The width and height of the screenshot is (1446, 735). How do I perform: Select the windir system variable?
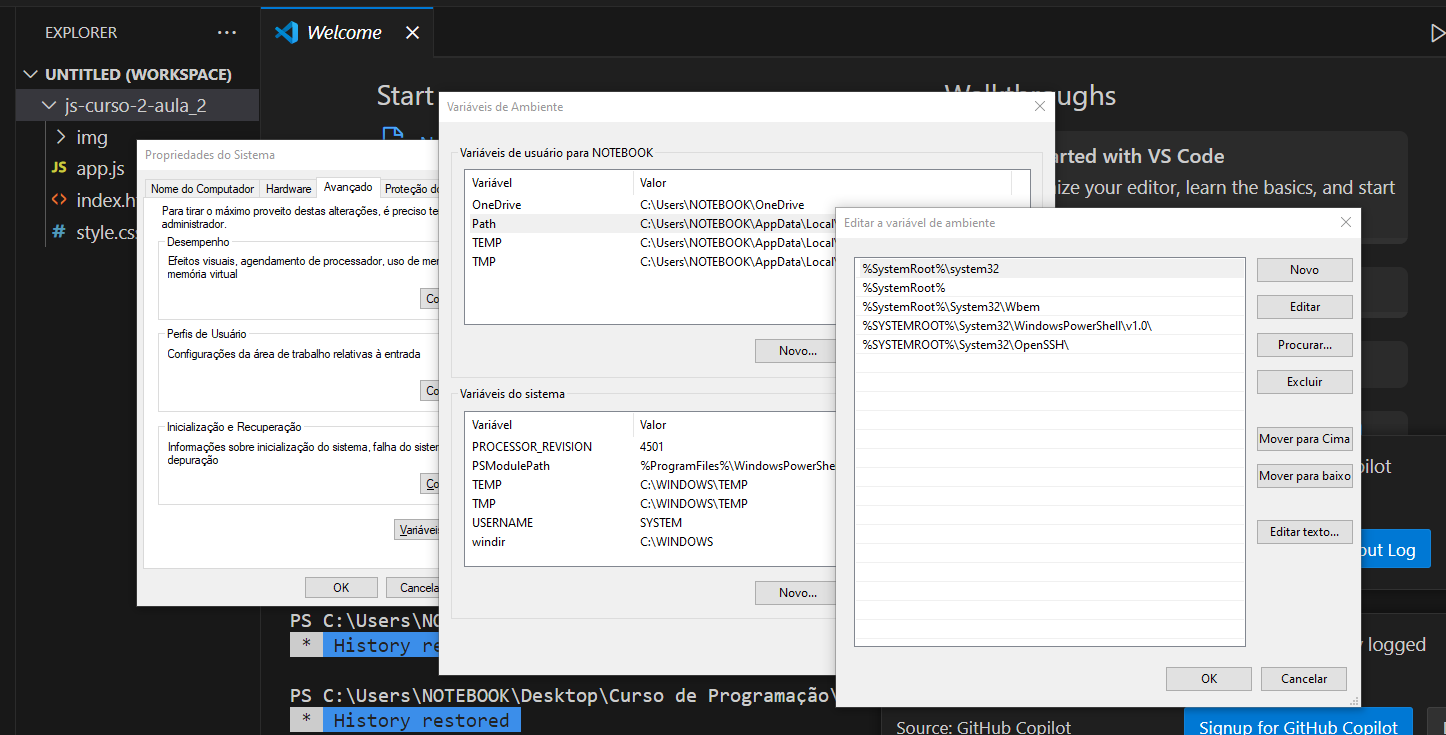click(650, 542)
